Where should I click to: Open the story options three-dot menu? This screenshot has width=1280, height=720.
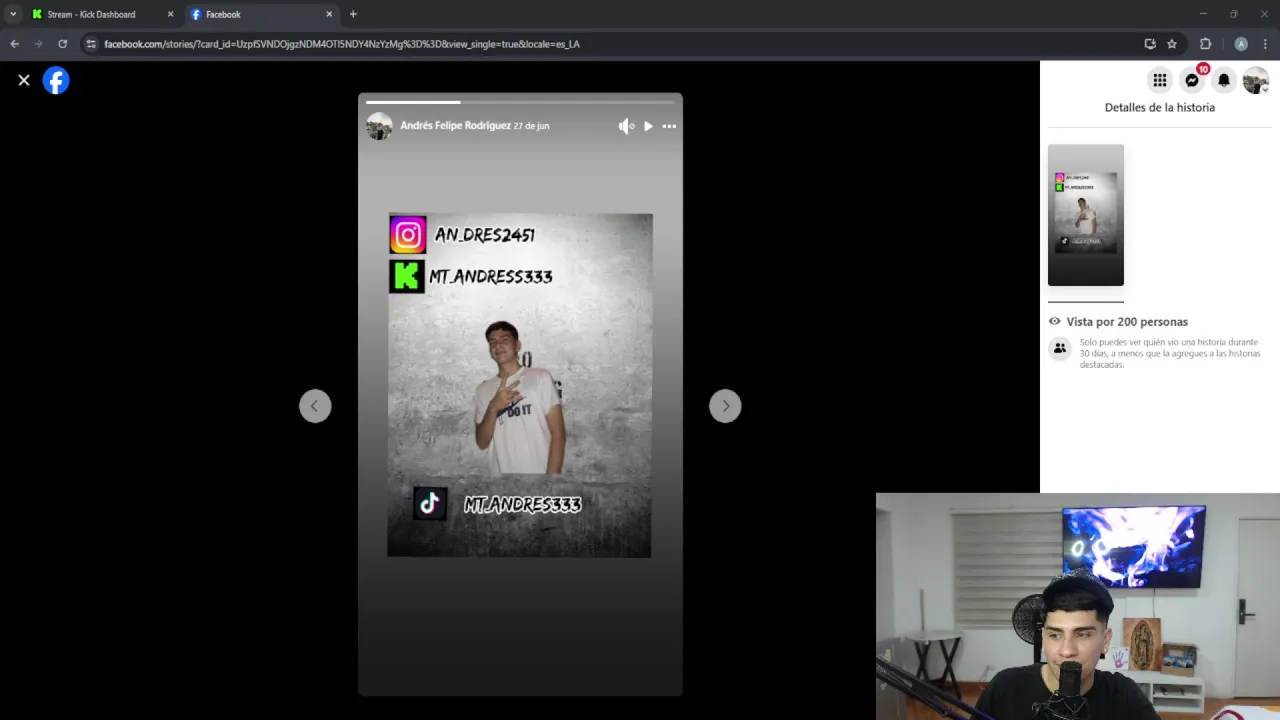669,126
